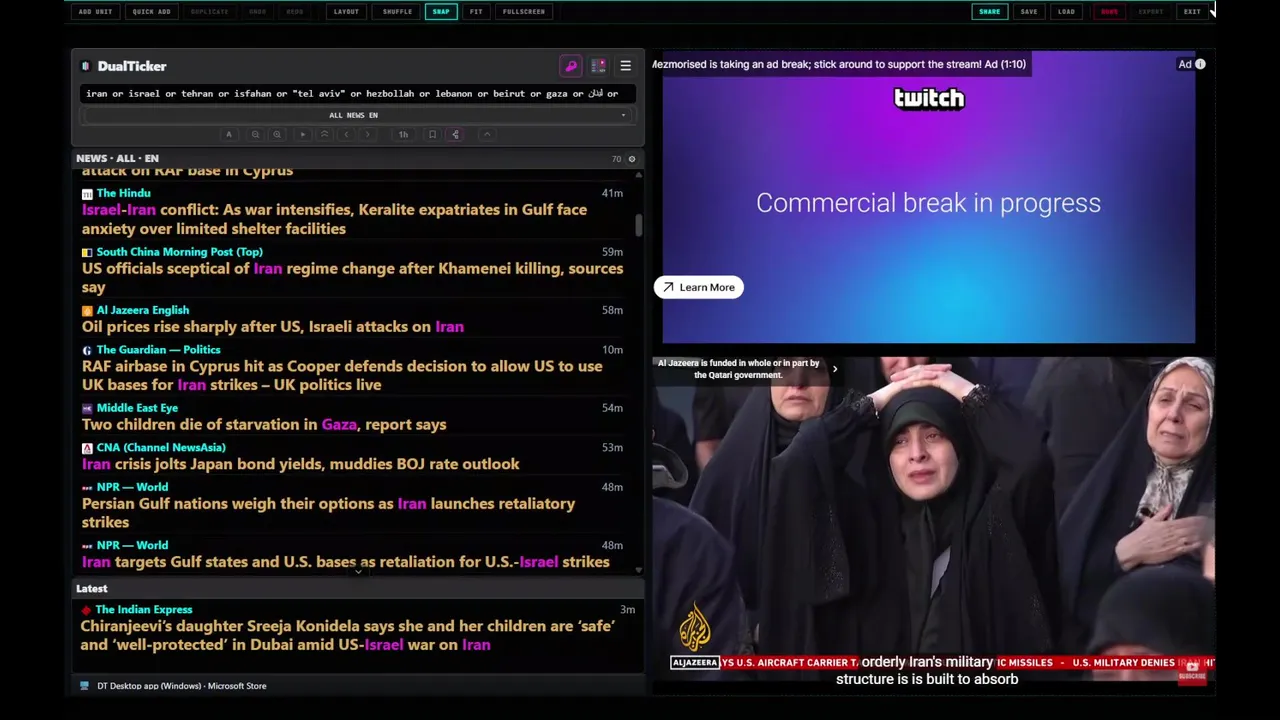
Task: Click the 'NEWS · ALL · EN' panel title
Action: (x=117, y=159)
